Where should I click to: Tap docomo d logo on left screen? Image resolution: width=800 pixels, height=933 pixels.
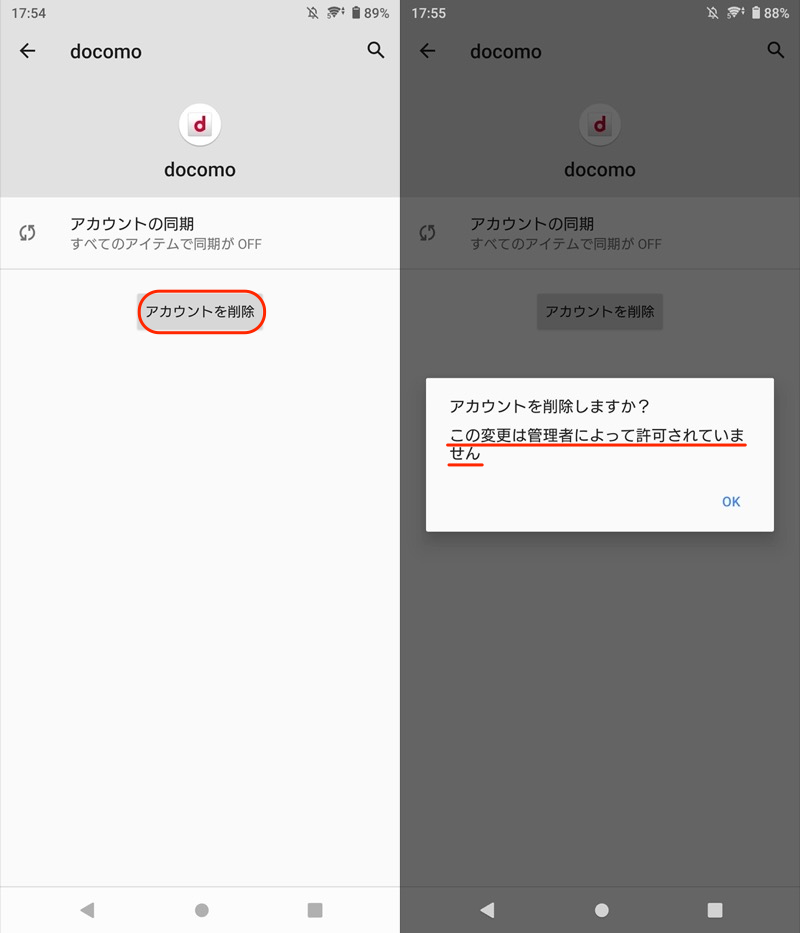click(x=200, y=124)
